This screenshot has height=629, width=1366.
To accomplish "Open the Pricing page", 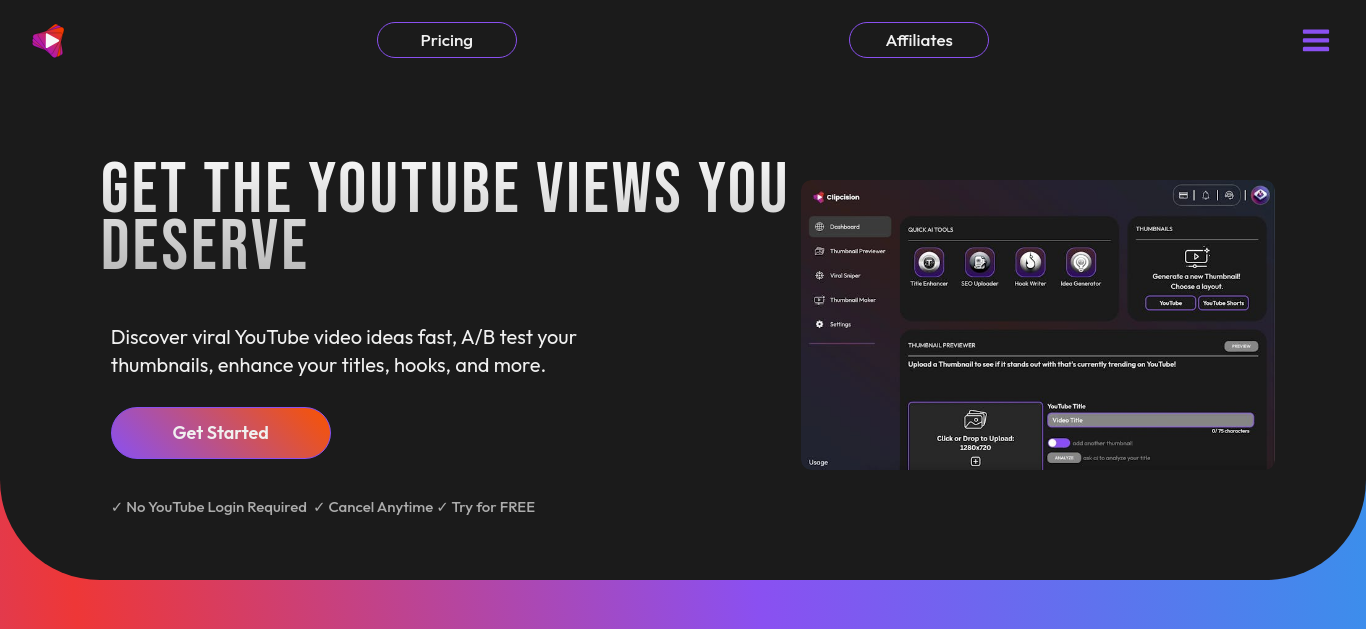I will 447,40.
